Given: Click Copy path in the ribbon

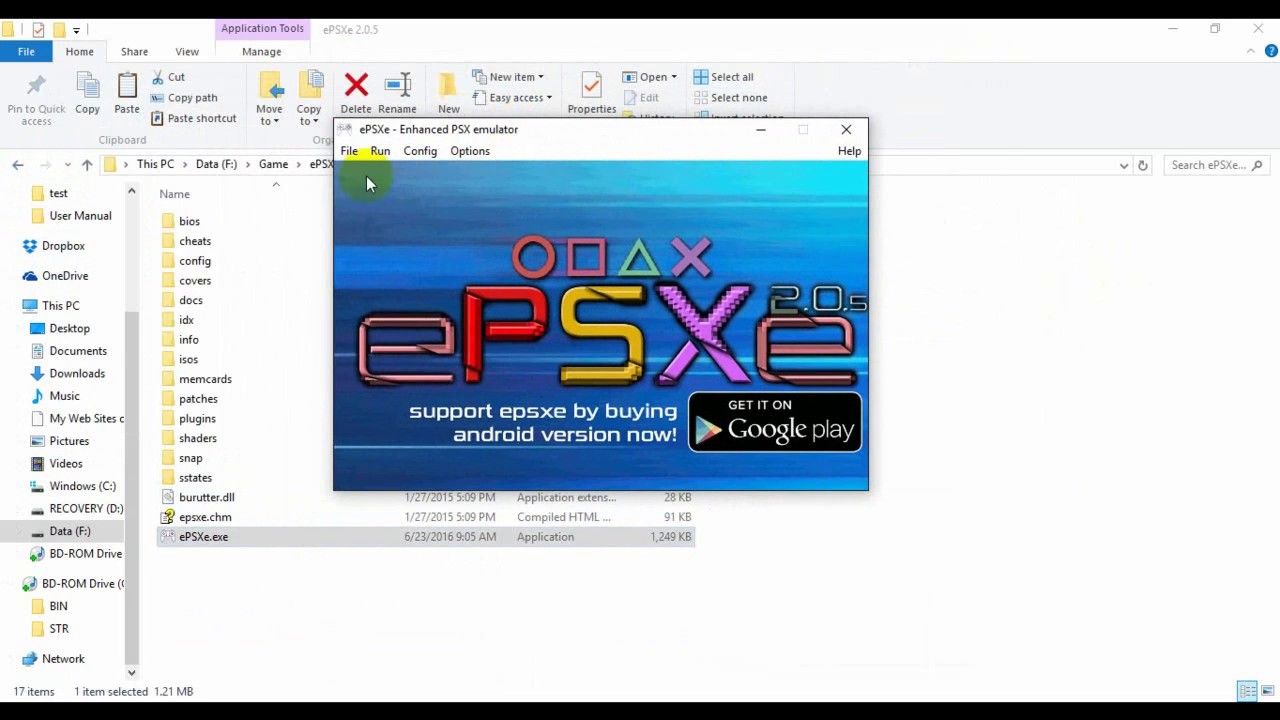Looking at the screenshot, I should pyautogui.click(x=184, y=98).
